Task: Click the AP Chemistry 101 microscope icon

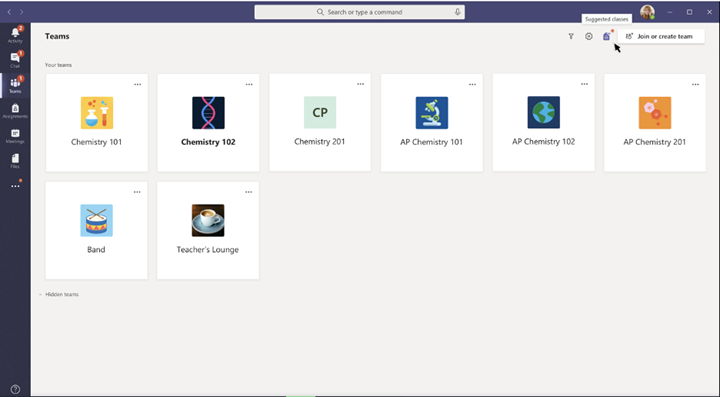Action: (432, 112)
